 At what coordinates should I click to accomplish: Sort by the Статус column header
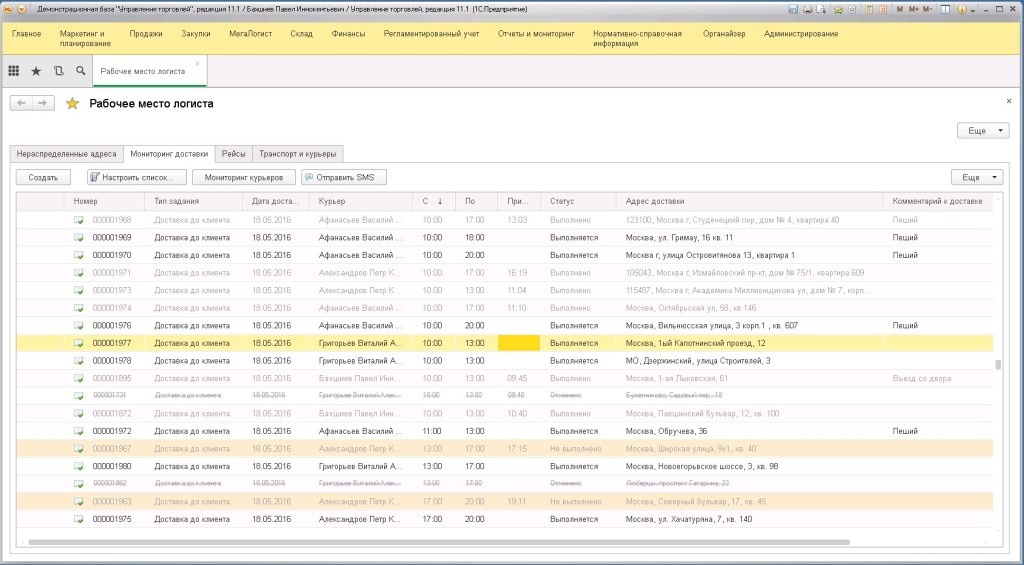(x=578, y=201)
